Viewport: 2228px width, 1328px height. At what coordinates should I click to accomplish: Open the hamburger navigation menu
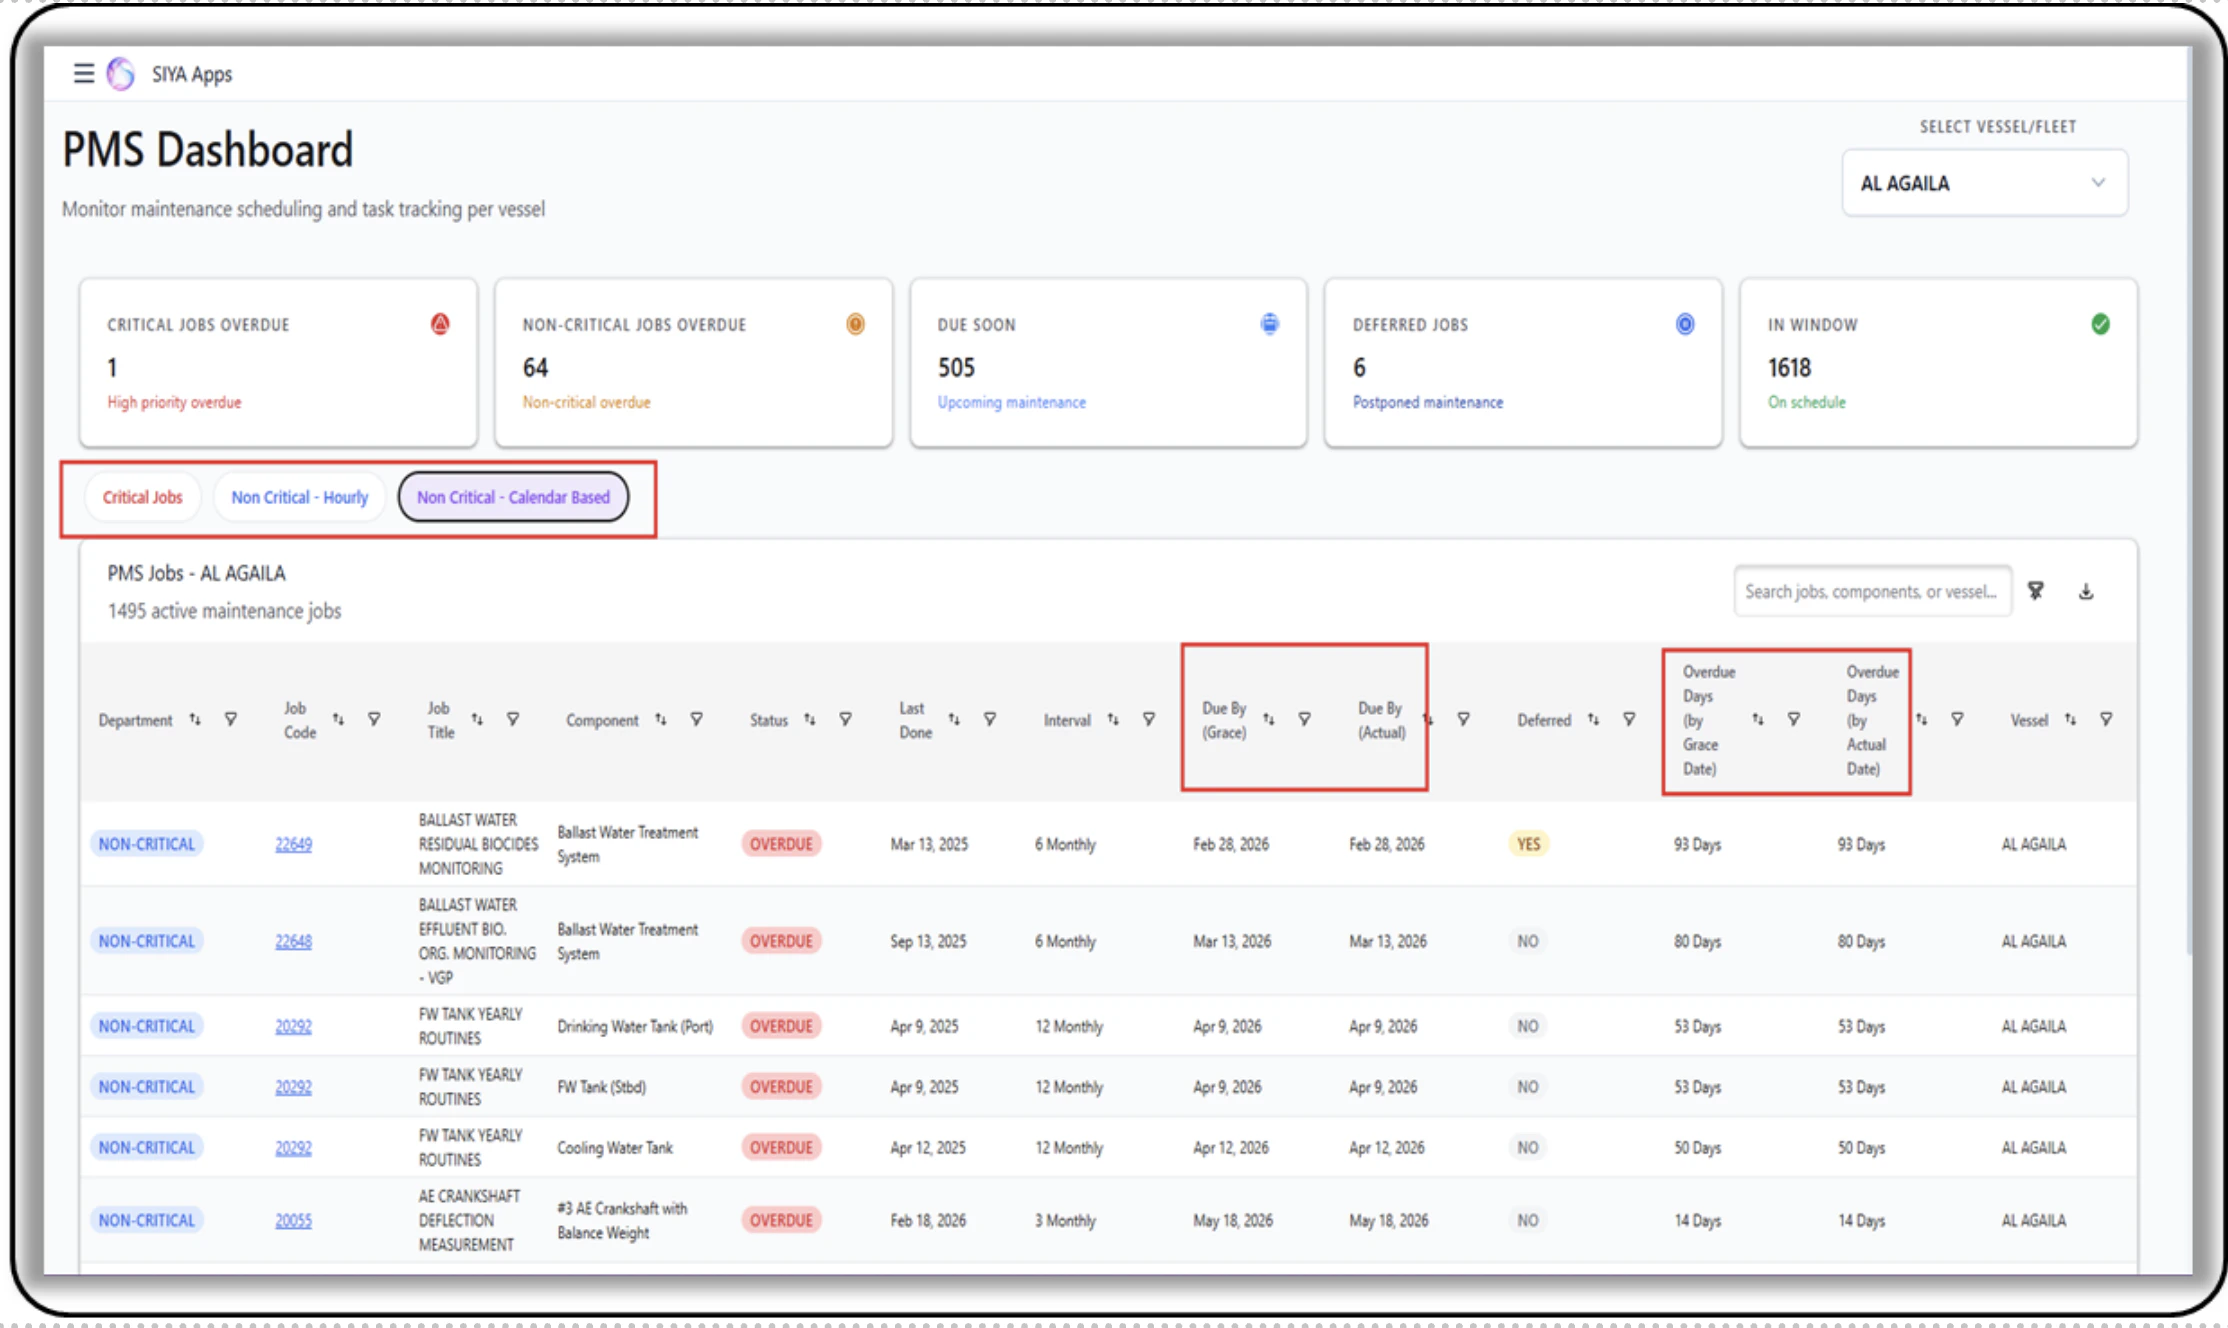[83, 73]
